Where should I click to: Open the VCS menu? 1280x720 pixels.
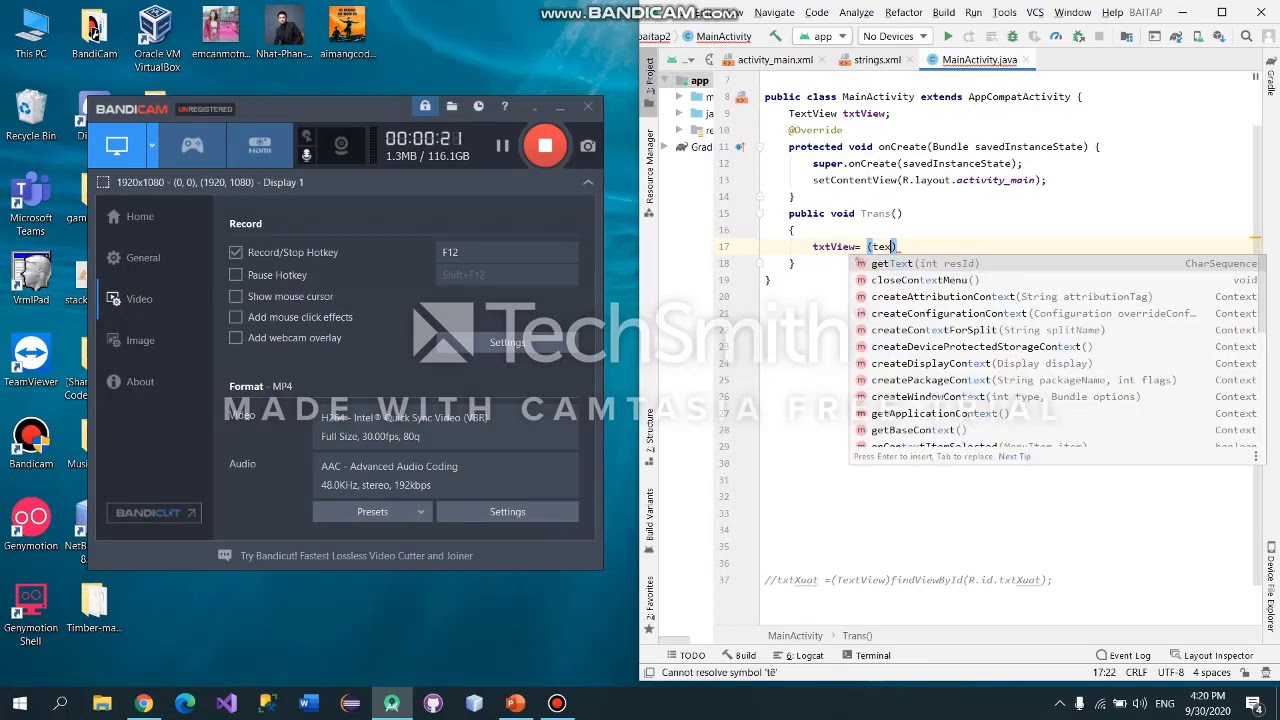(x=1035, y=12)
